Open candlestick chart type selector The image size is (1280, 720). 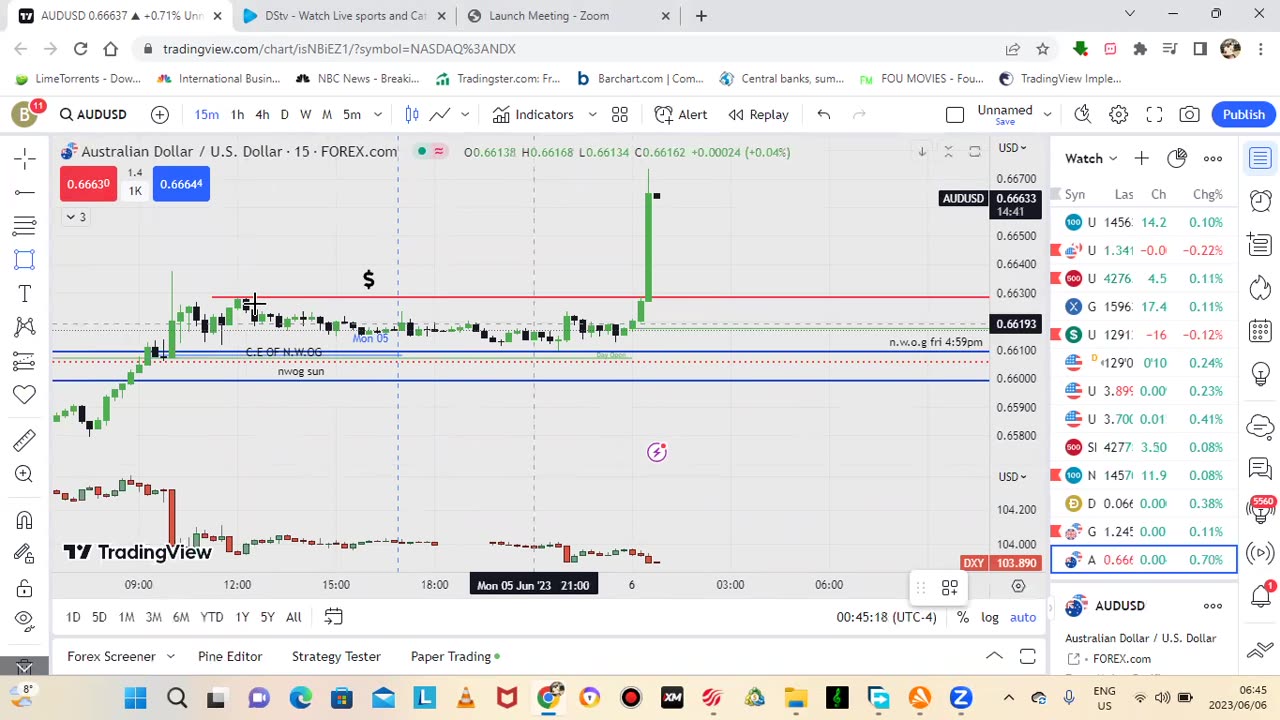tap(412, 114)
